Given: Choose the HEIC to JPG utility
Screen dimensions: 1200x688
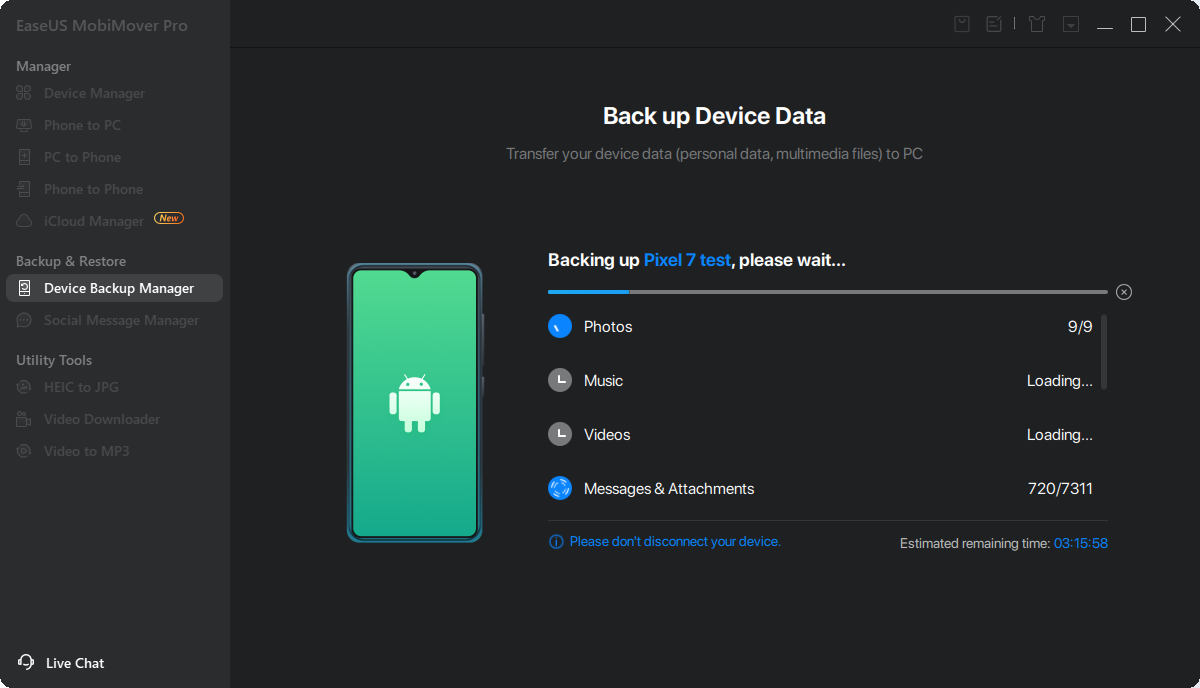Looking at the screenshot, I should tap(81, 387).
